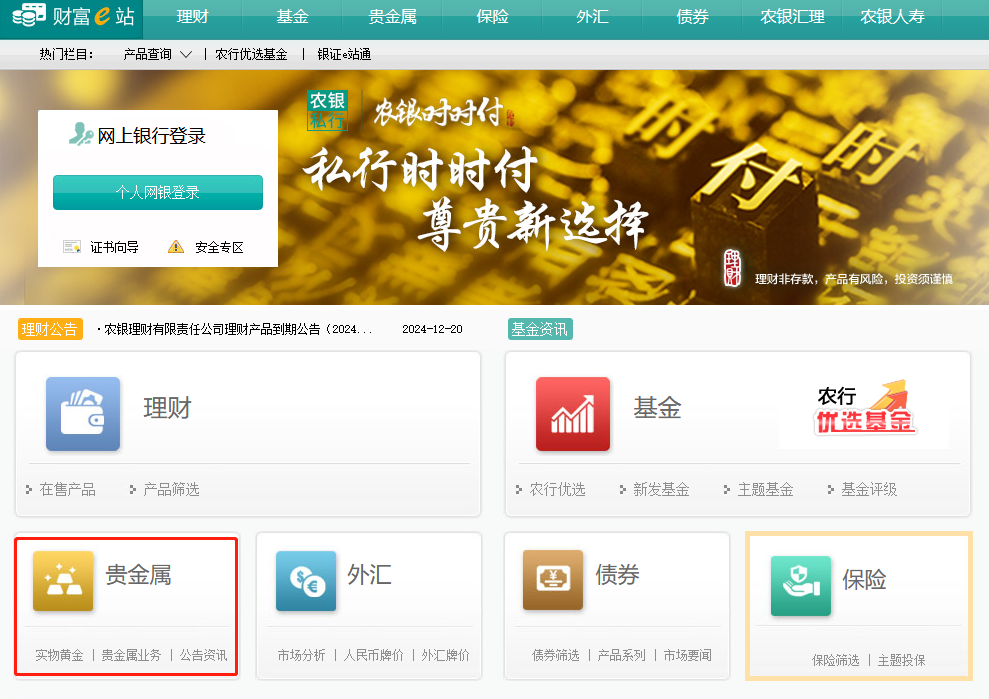Open the 基金 red chart icon

tap(573, 414)
